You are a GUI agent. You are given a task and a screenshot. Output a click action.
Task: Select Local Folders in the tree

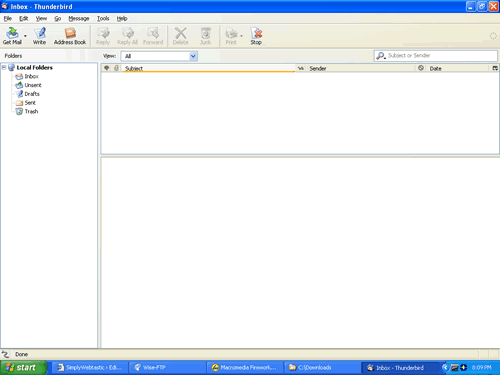click(35, 67)
